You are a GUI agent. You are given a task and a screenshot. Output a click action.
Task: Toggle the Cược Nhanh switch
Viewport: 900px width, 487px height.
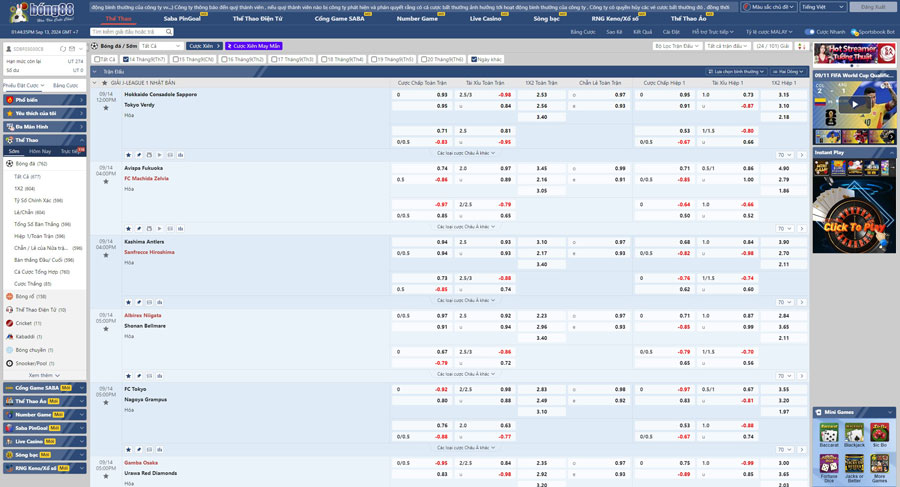click(809, 32)
